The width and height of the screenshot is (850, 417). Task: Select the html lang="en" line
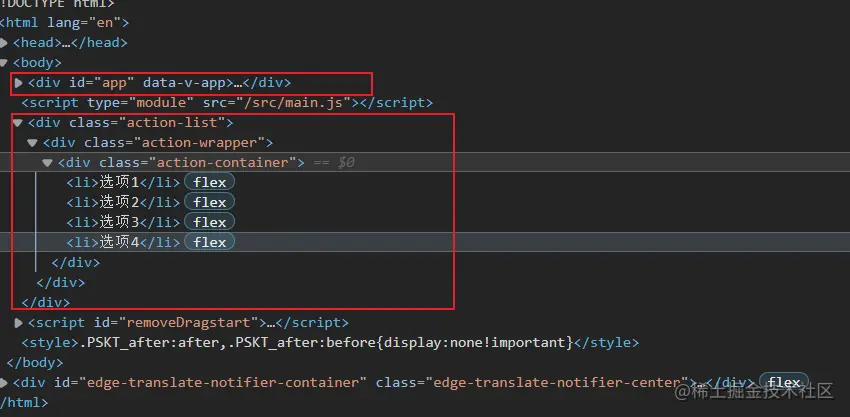65,23
